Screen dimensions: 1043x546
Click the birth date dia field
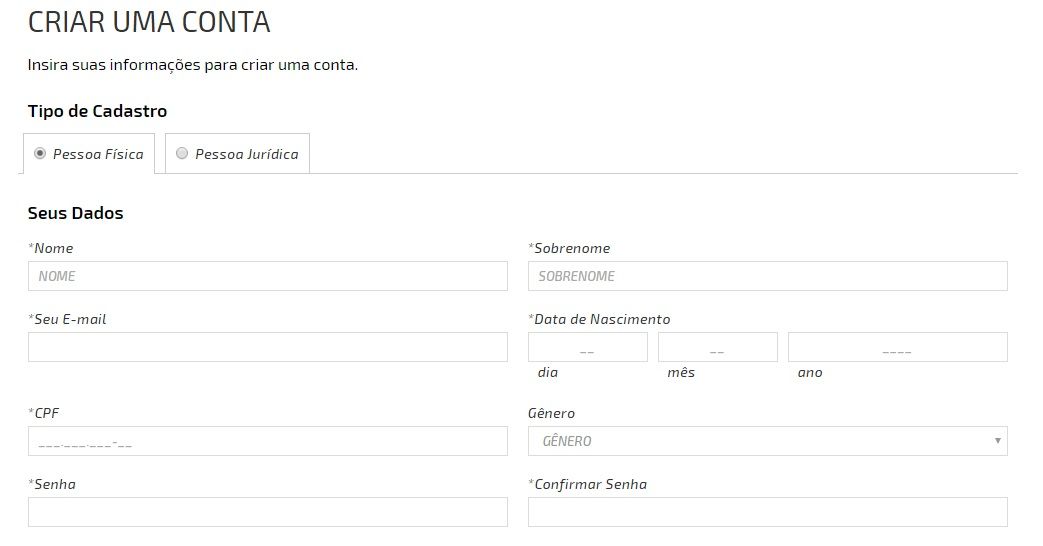[587, 347]
